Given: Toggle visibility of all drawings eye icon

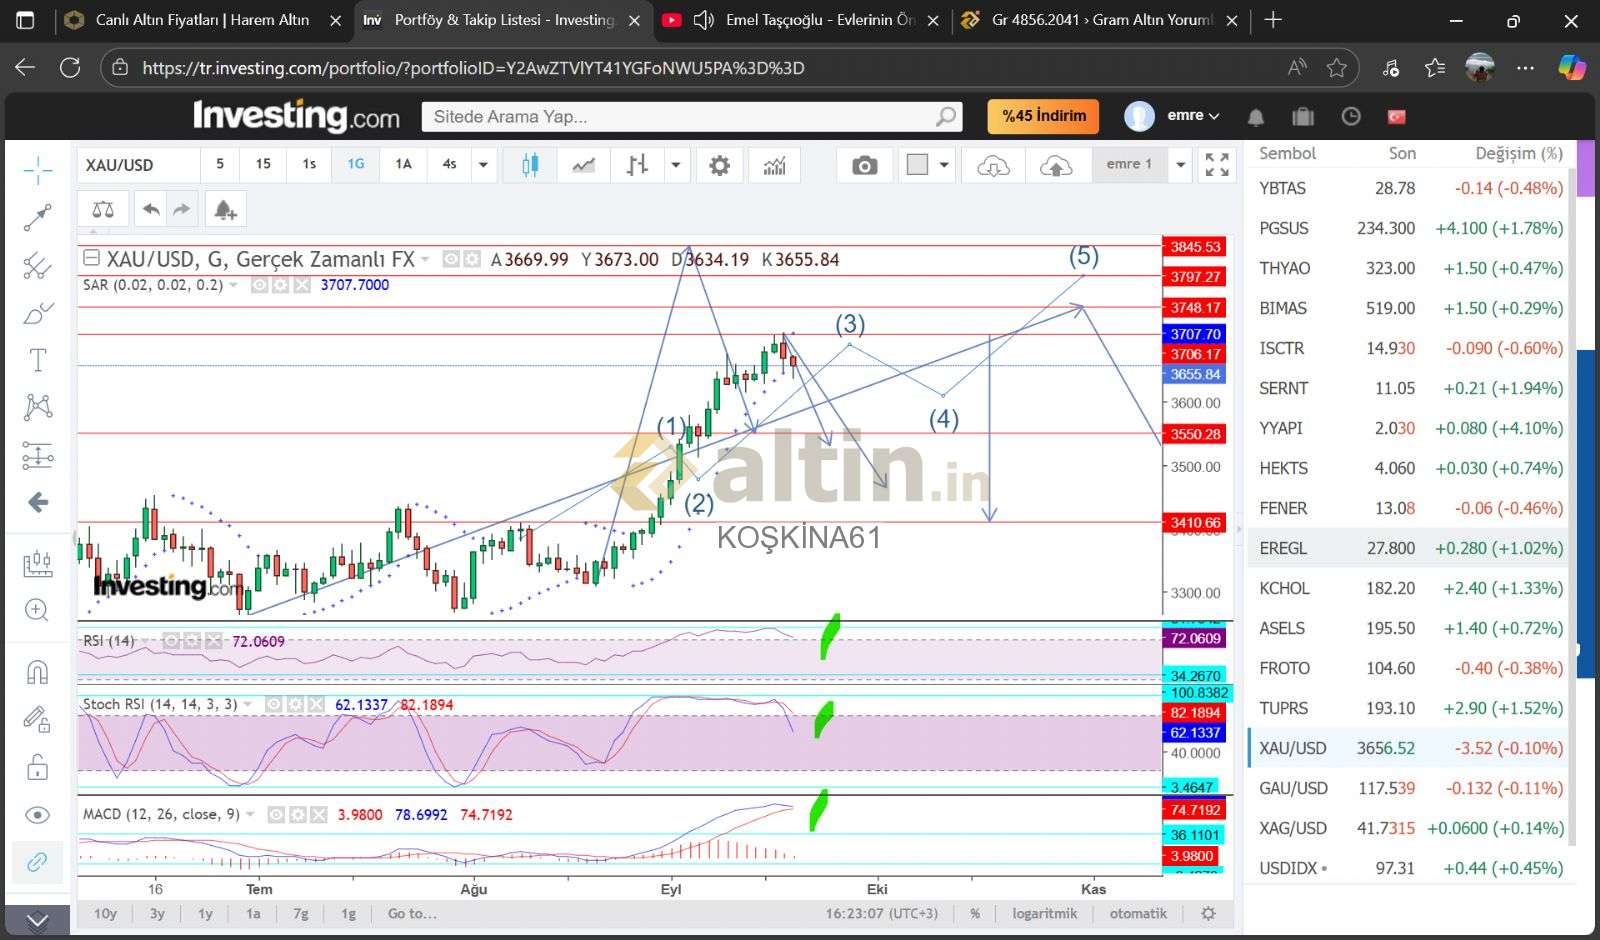Looking at the screenshot, I should click(x=38, y=815).
